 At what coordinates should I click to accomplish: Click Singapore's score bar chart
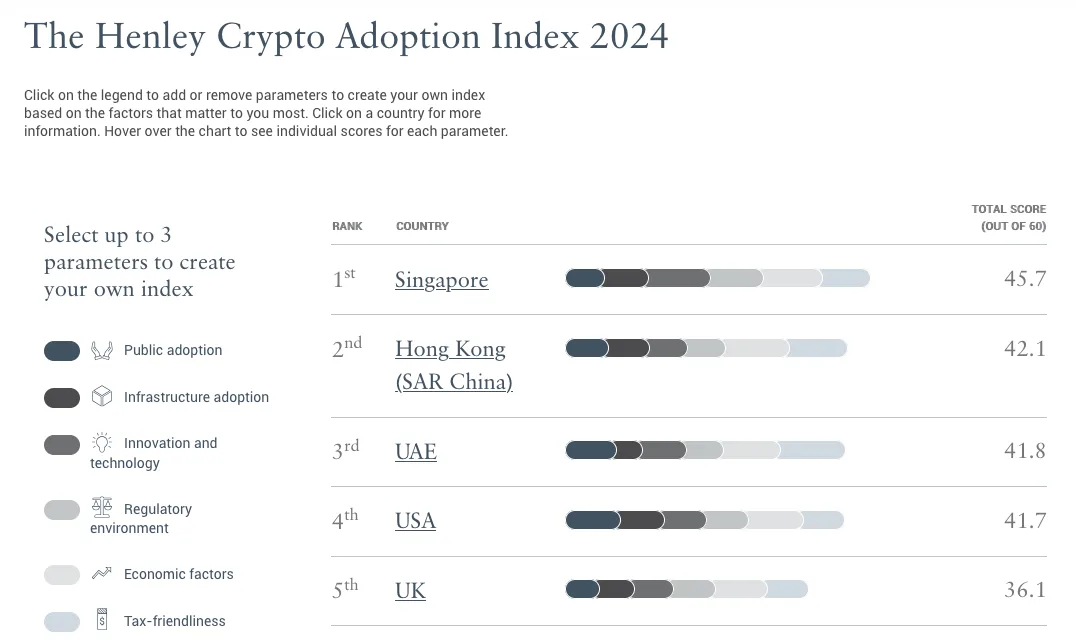tap(718, 278)
